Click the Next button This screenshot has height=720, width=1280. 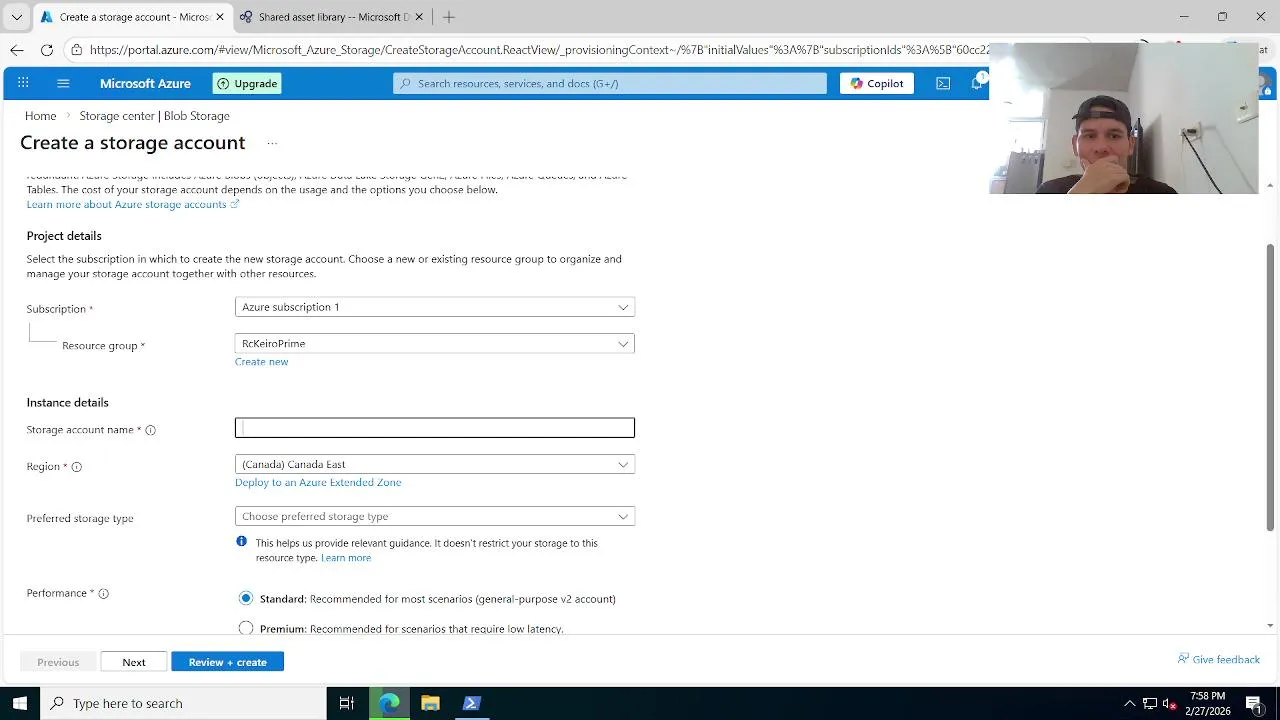134,662
